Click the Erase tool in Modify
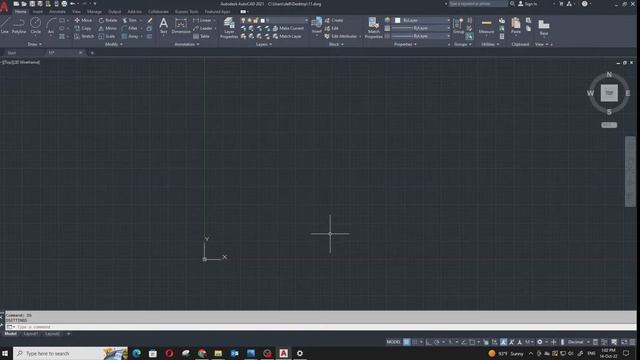This screenshot has width=640, height=360. tap(150, 20)
